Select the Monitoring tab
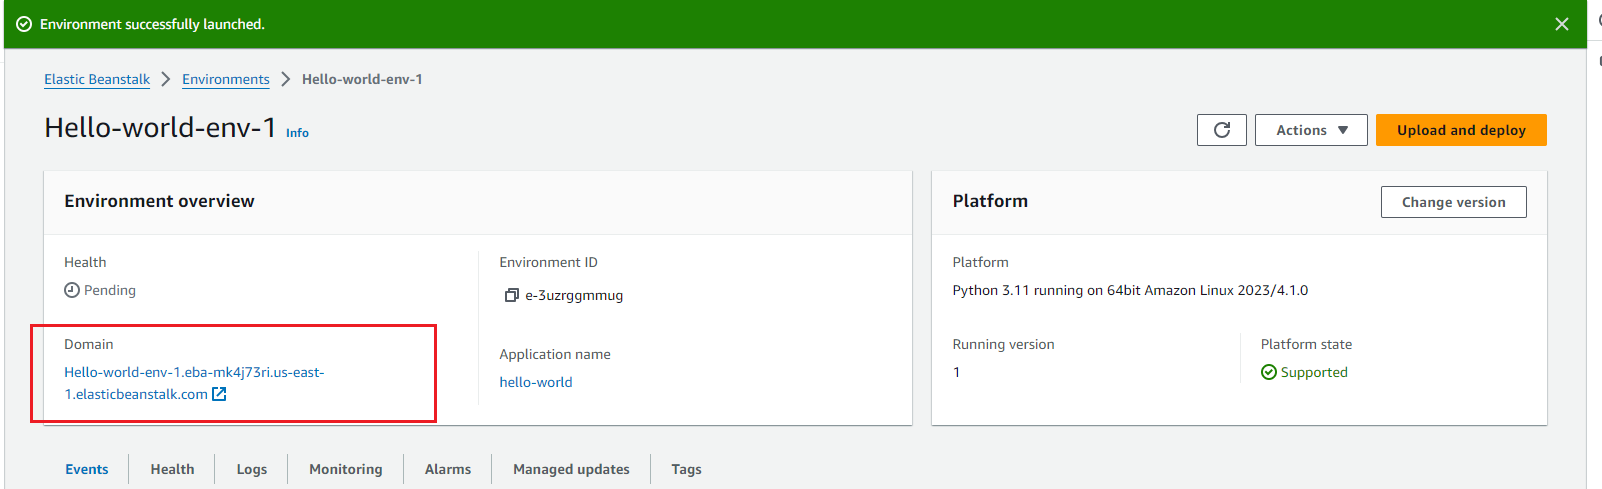1602x489 pixels. pos(345,469)
